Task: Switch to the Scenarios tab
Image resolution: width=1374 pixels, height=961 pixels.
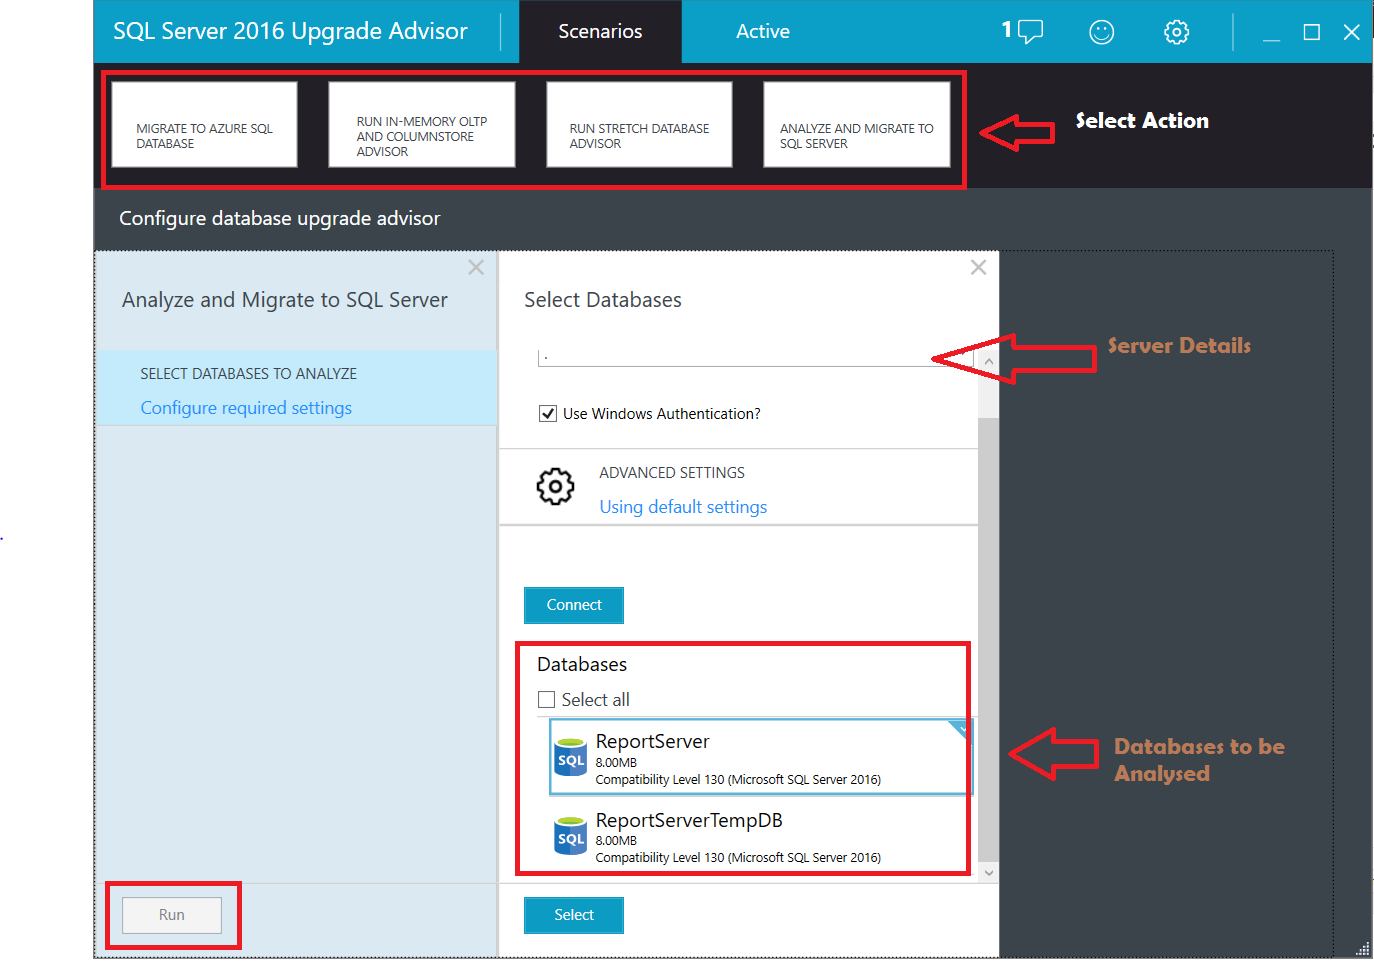Action: 599,31
